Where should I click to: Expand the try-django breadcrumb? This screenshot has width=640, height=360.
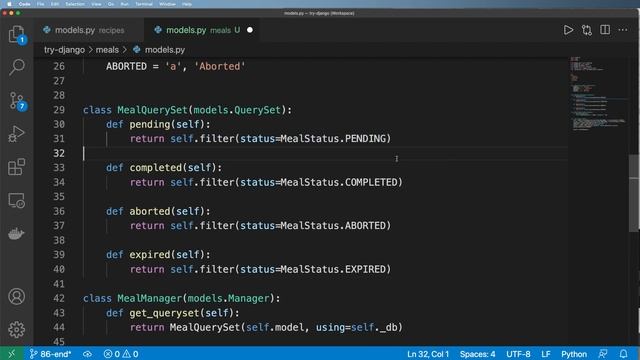(64, 50)
